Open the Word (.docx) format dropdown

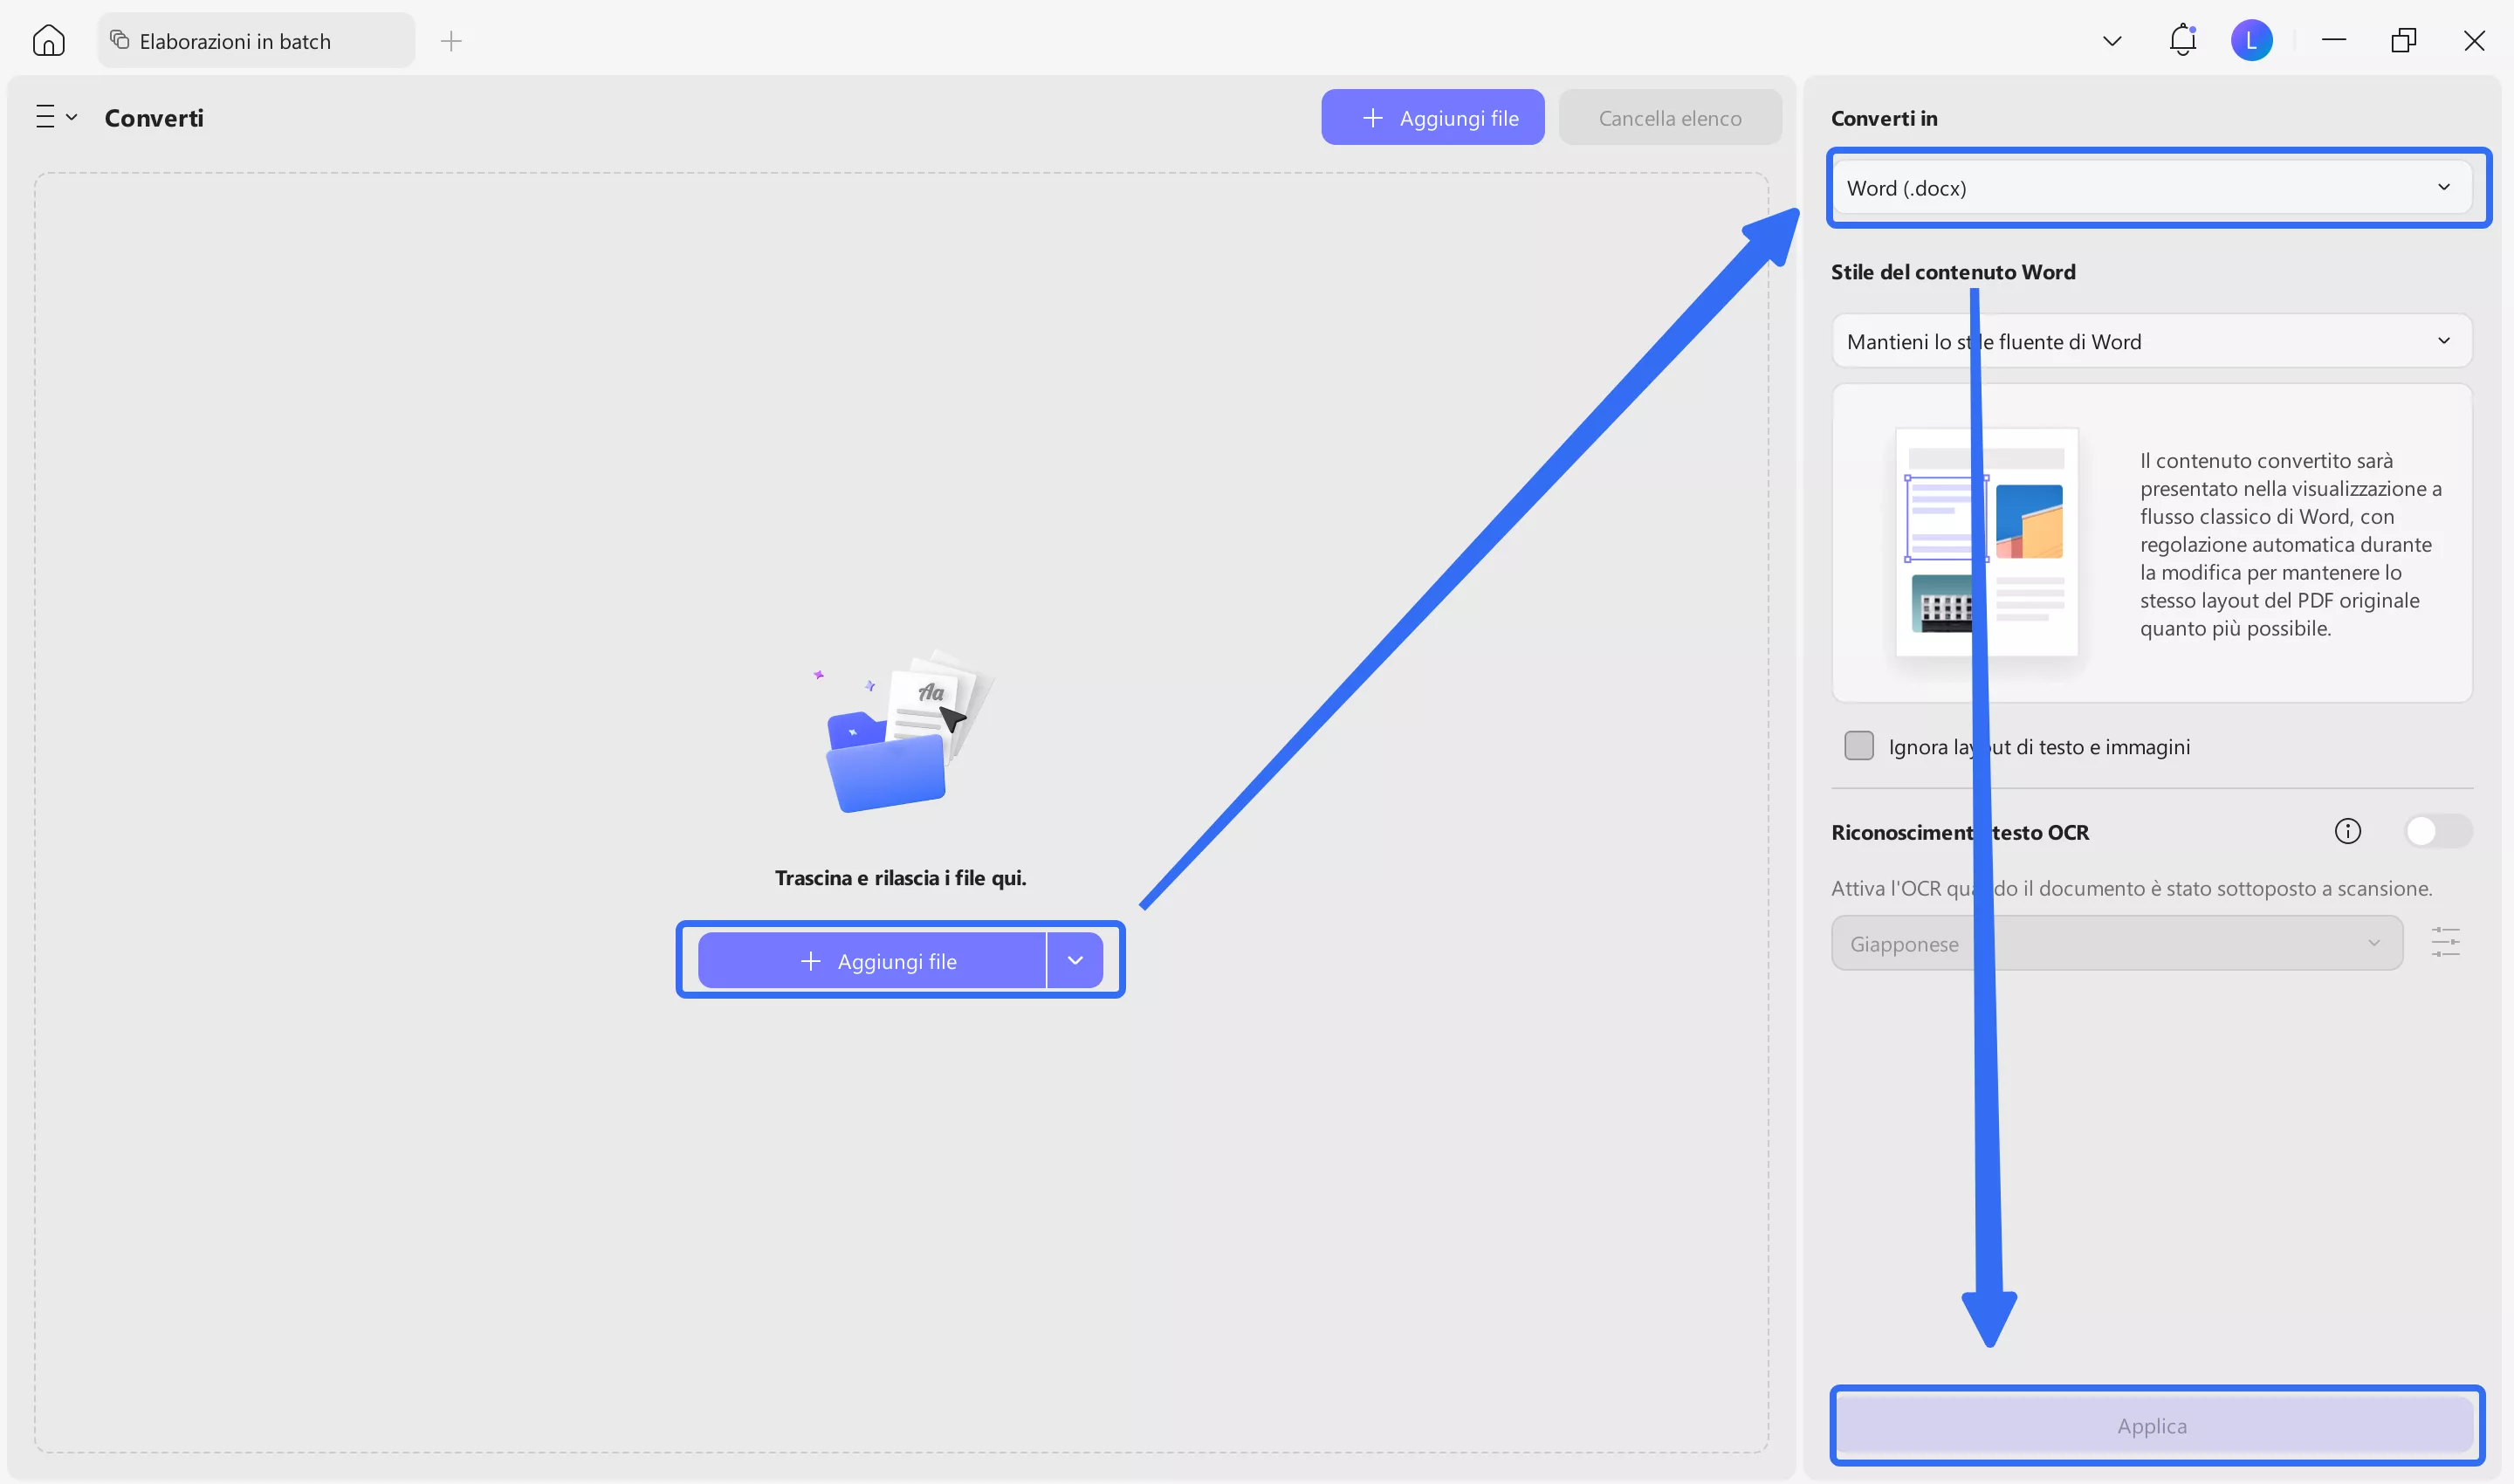click(x=2151, y=188)
